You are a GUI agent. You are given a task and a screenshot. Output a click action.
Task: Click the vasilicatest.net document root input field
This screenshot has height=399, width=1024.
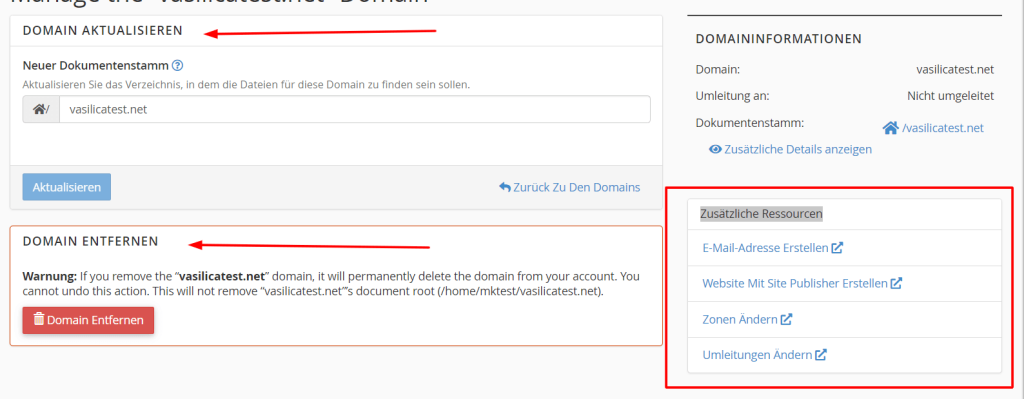tap(355, 110)
